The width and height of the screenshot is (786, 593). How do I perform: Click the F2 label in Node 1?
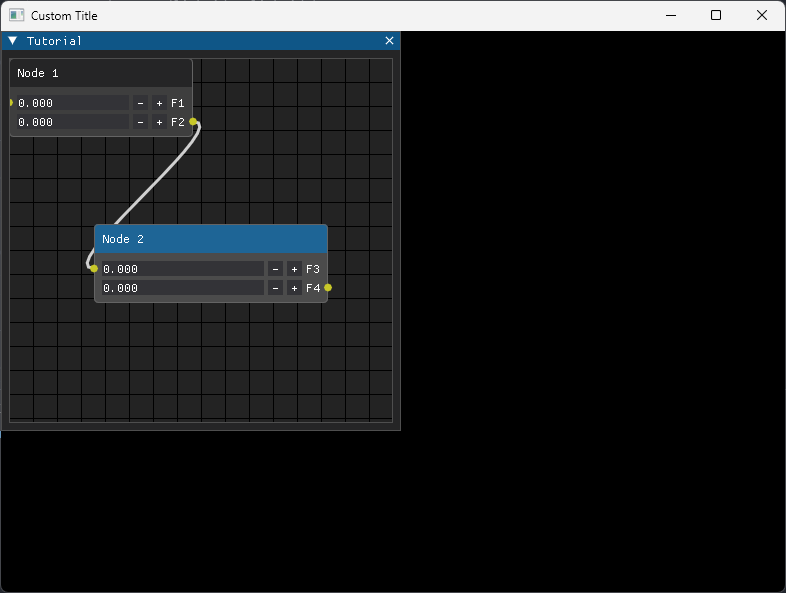click(178, 122)
